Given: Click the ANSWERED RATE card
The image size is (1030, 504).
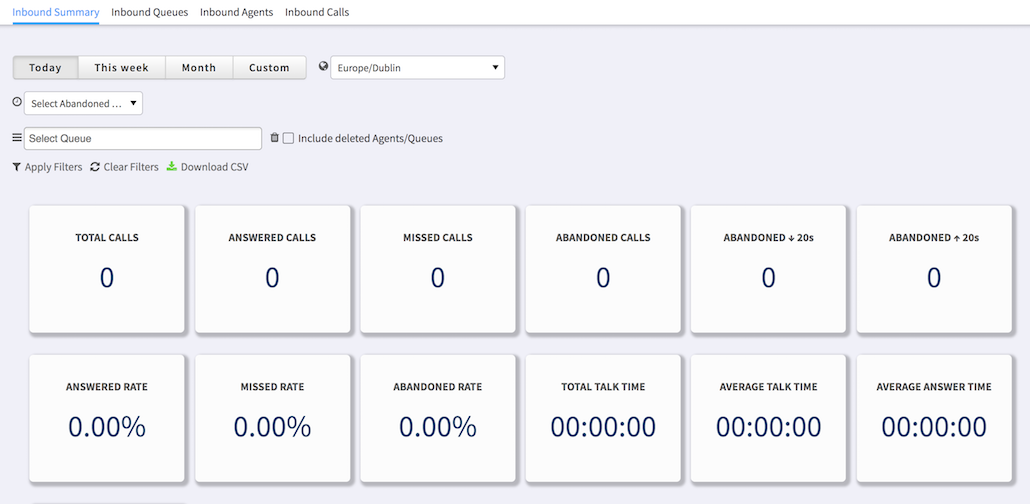Looking at the screenshot, I should click(x=107, y=419).
